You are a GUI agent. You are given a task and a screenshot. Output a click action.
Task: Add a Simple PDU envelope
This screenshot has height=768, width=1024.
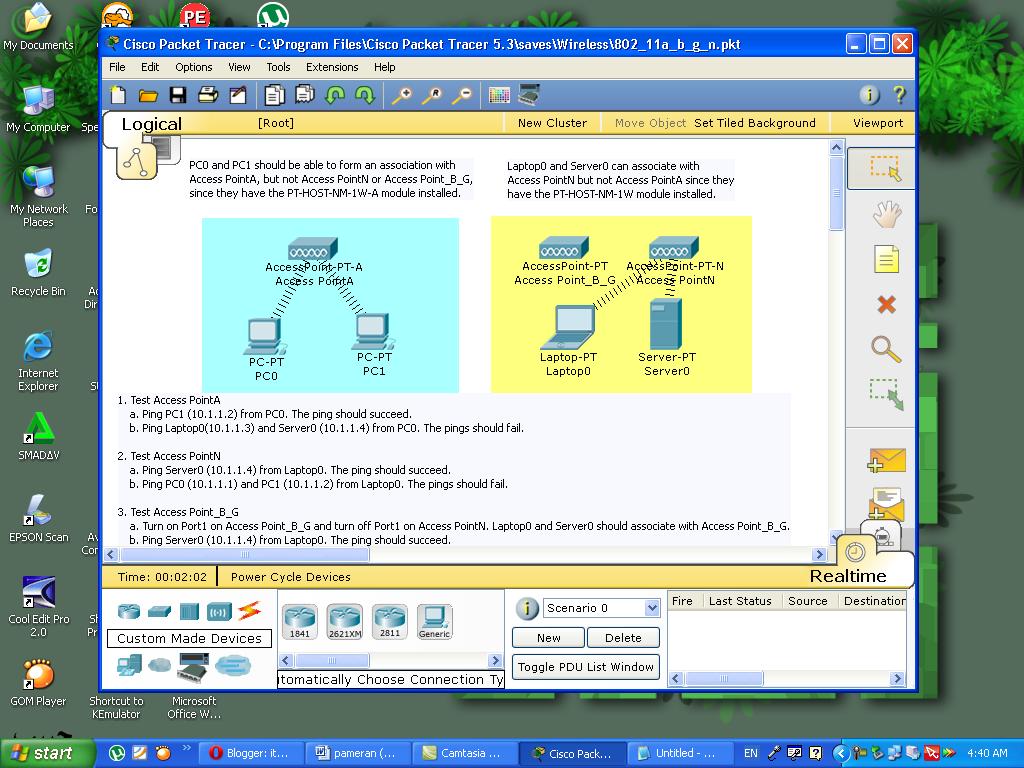coord(886,460)
